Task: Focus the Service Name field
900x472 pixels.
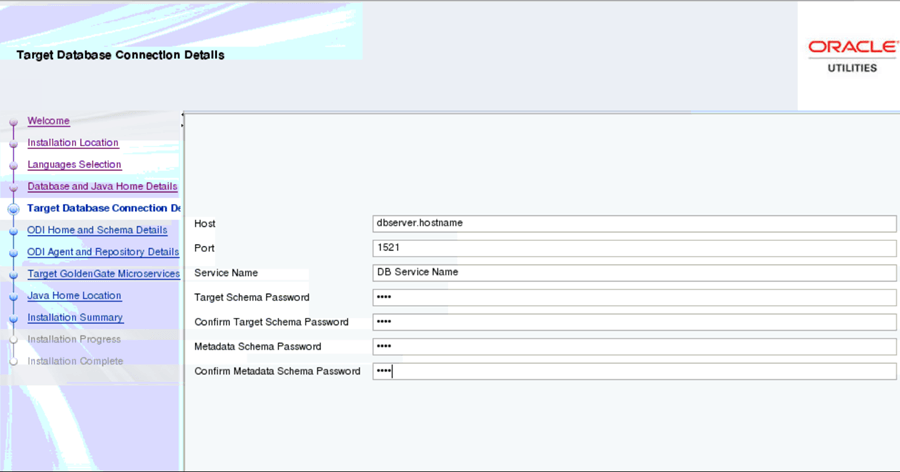Action: coord(634,273)
